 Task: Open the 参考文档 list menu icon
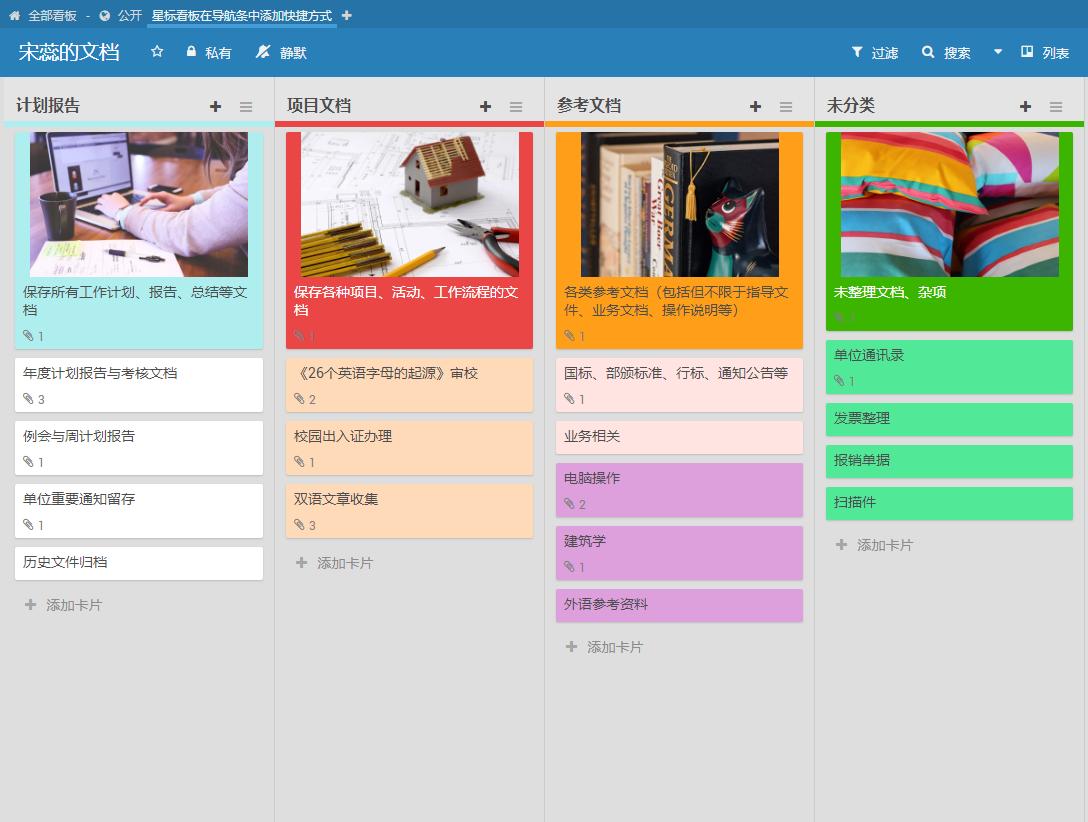coord(786,106)
